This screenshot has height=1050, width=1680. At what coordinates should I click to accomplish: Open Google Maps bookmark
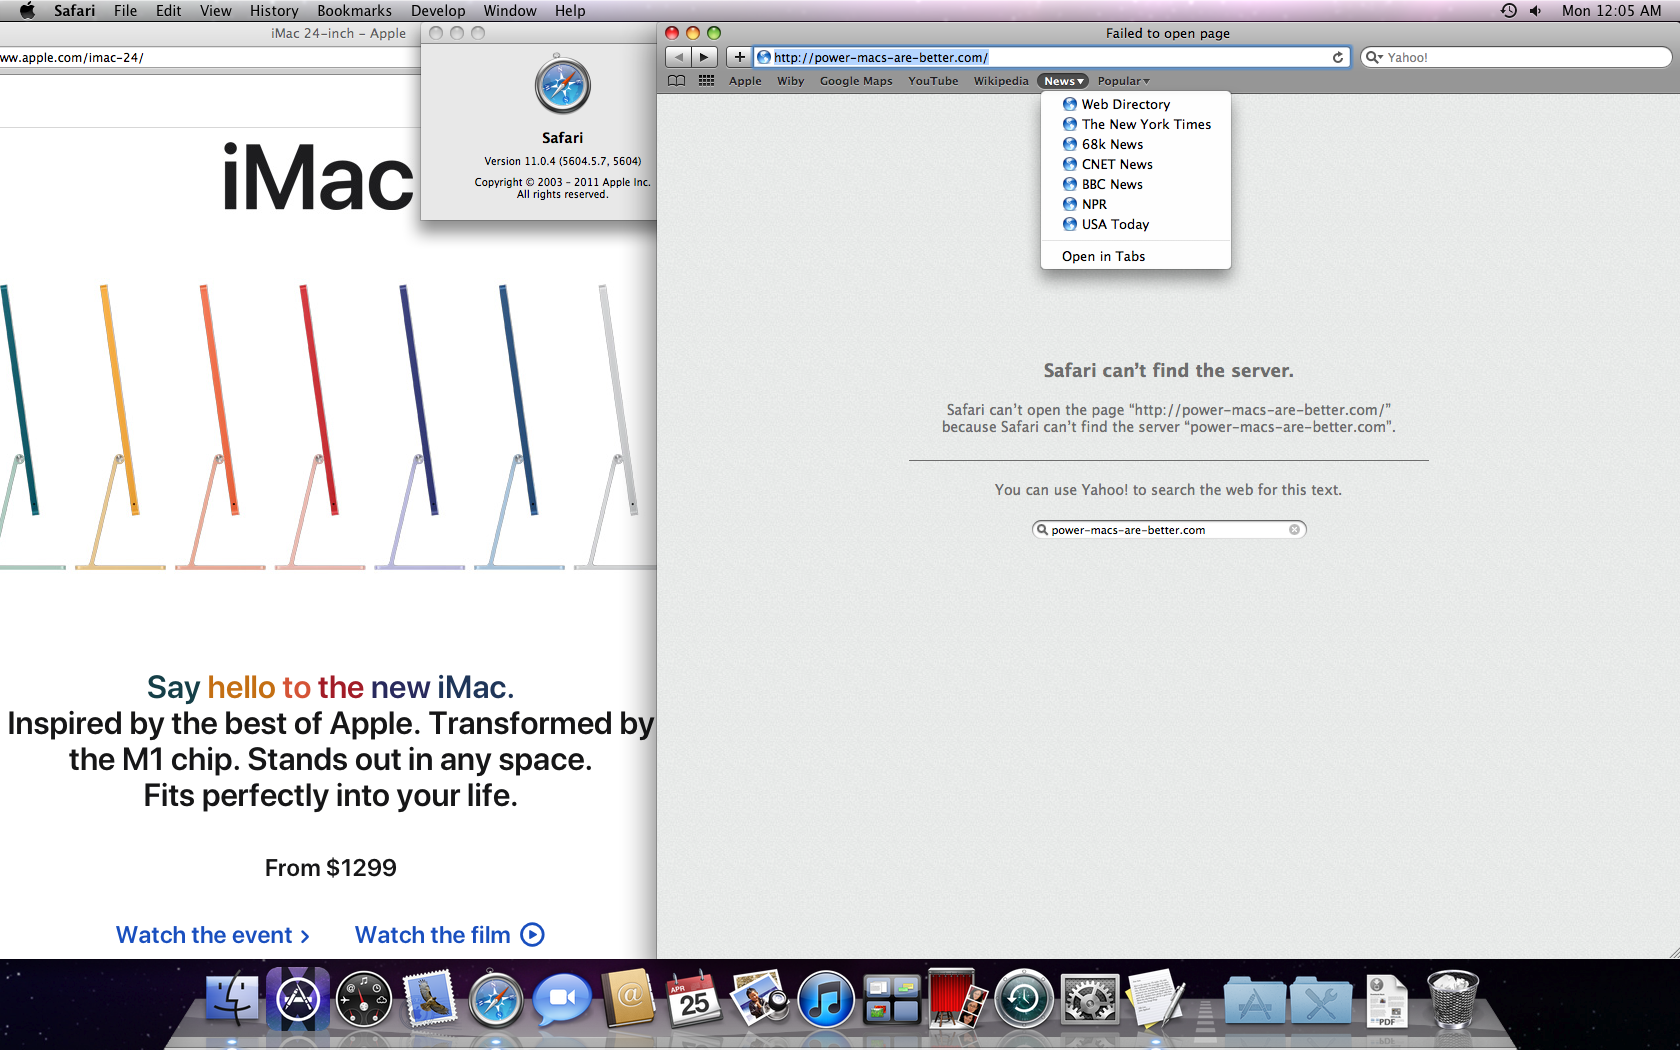[856, 81]
